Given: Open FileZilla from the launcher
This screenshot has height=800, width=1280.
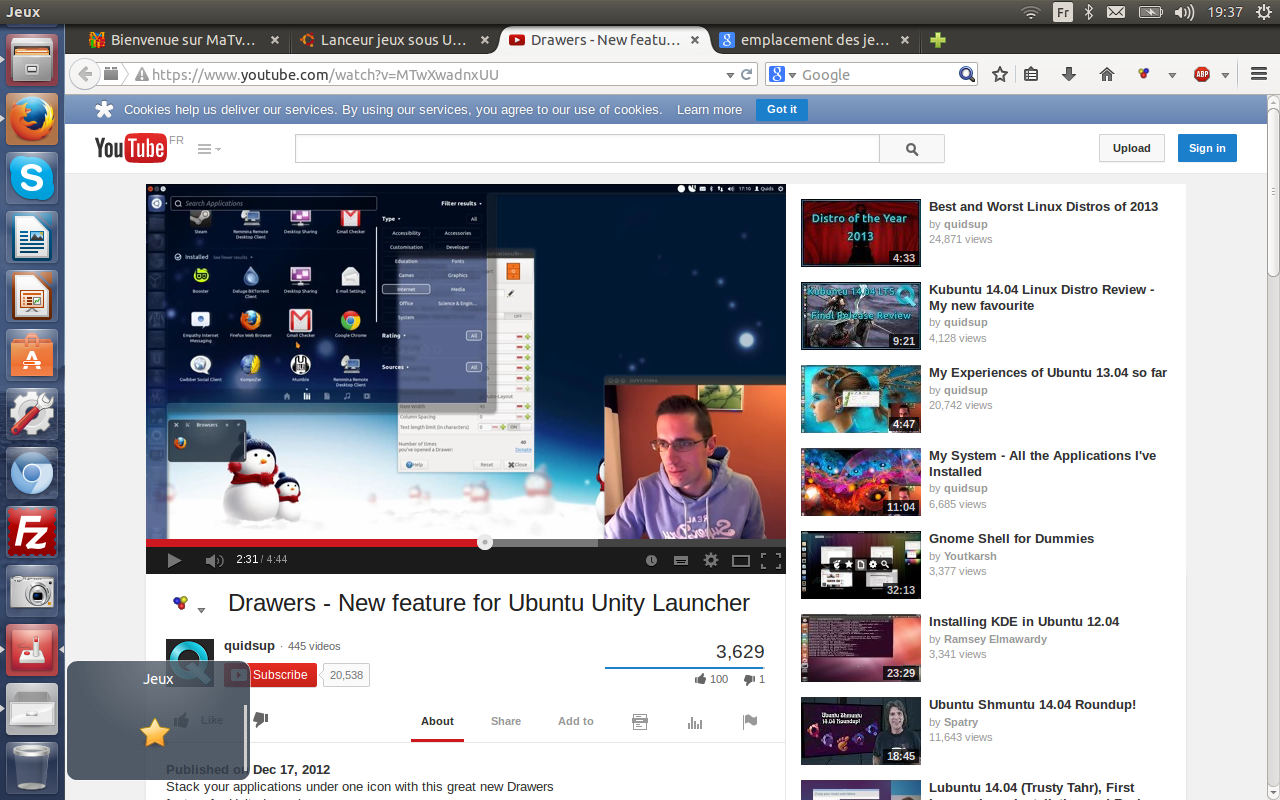Looking at the screenshot, I should tap(32, 532).
